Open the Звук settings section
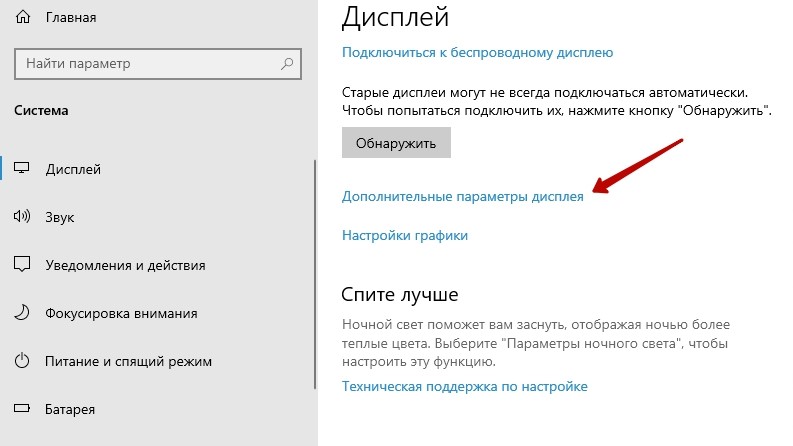This screenshot has height=446, width=793. [60, 217]
